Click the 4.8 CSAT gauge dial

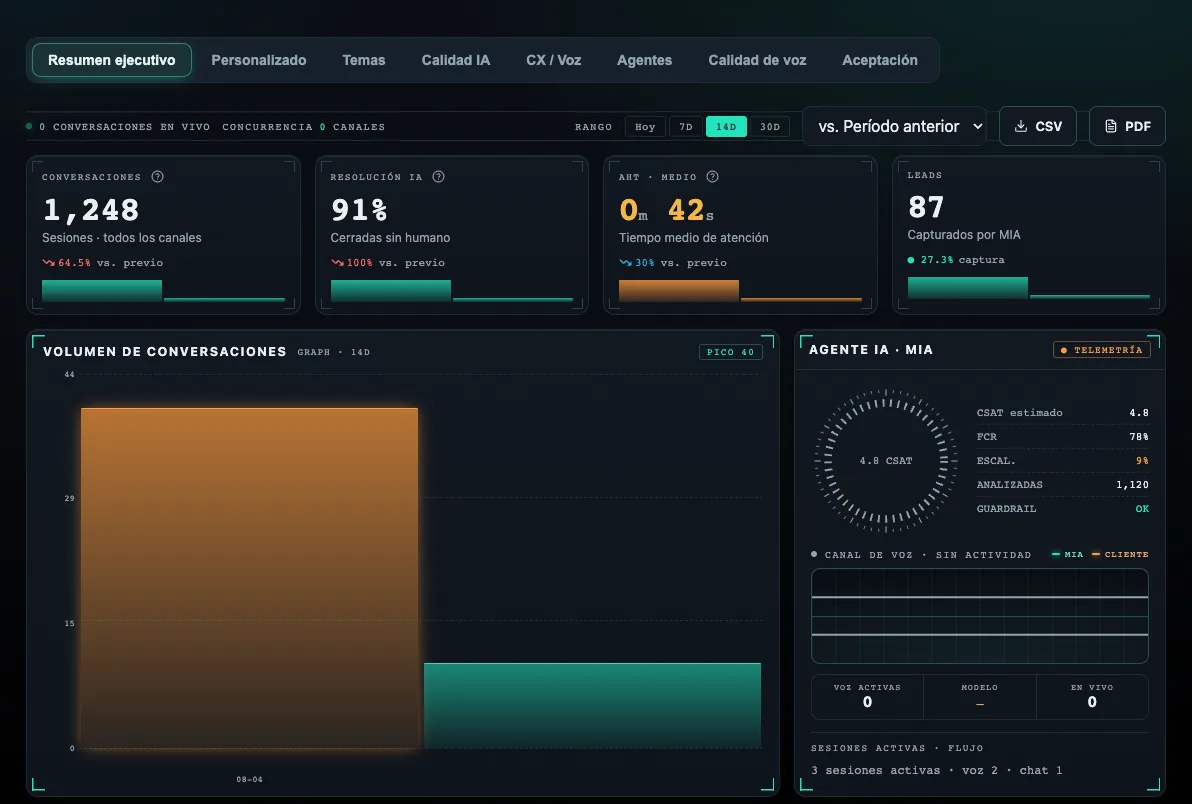(x=886, y=461)
